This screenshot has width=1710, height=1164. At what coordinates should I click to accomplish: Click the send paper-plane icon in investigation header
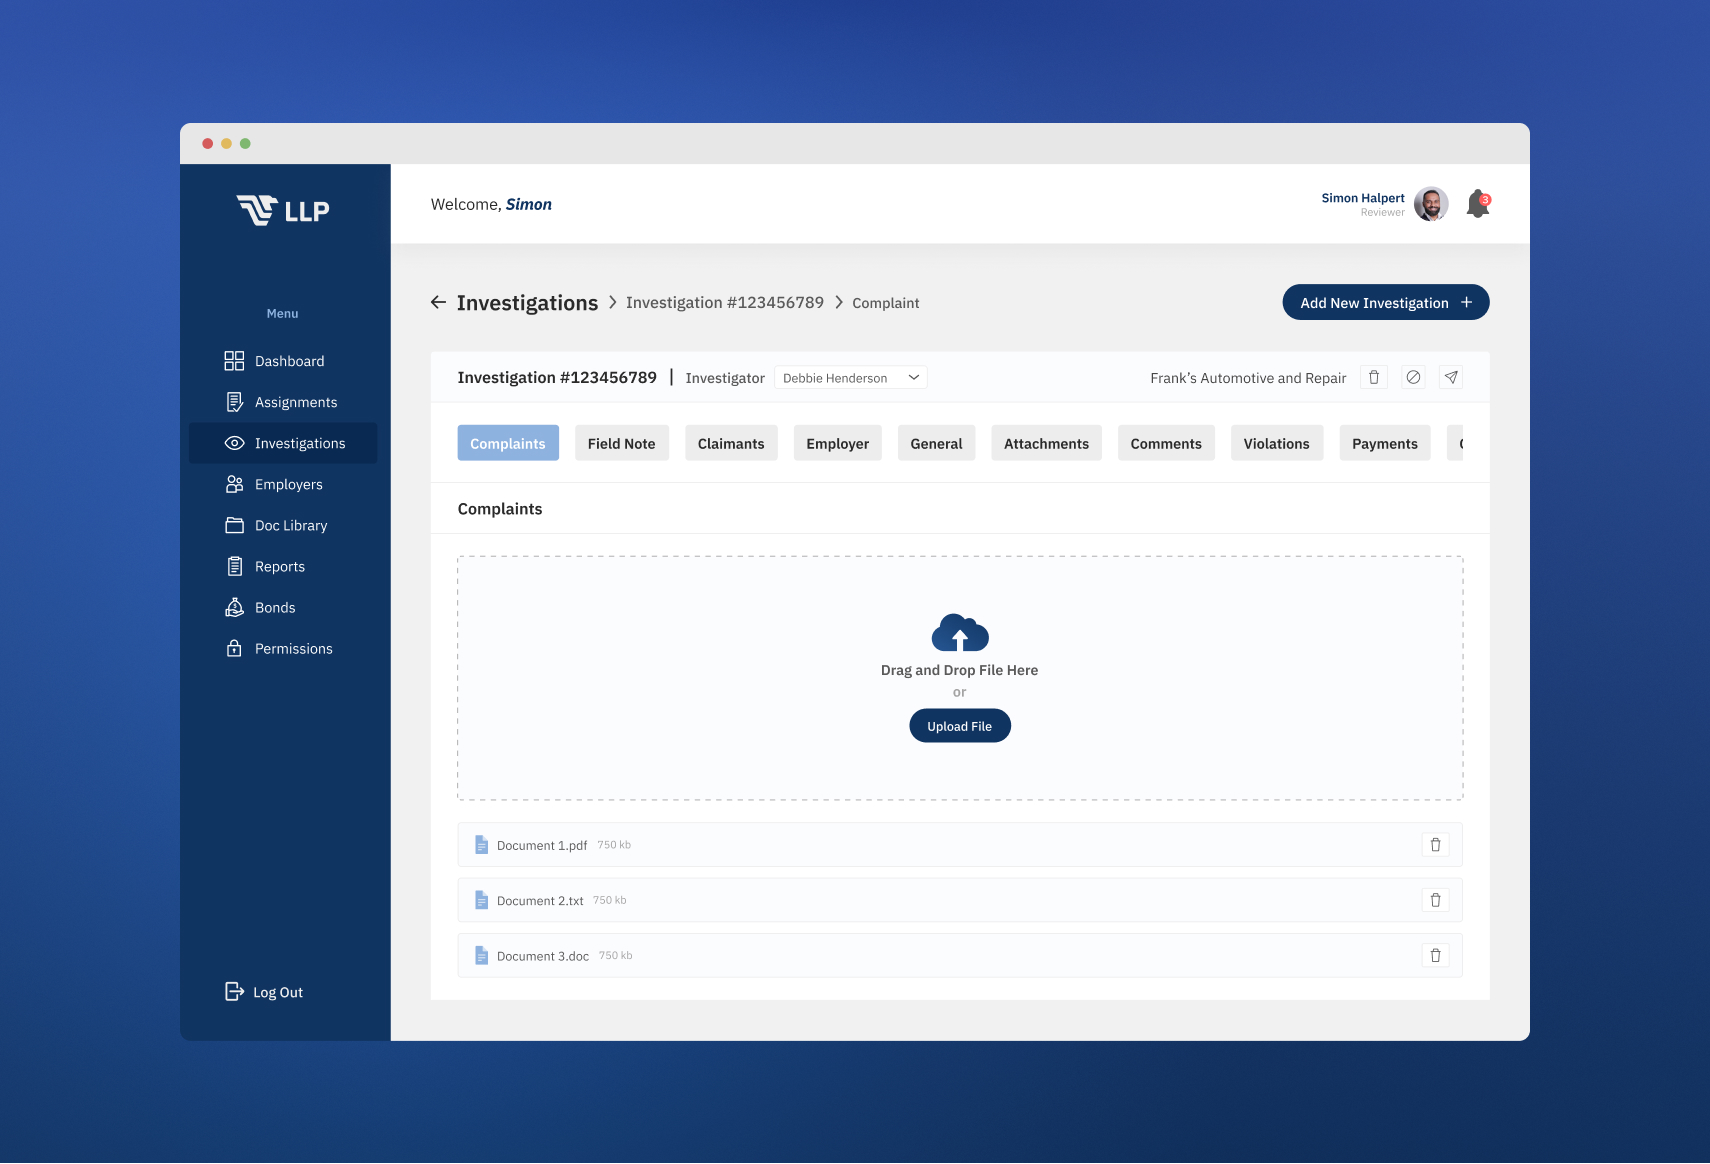(1451, 377)
